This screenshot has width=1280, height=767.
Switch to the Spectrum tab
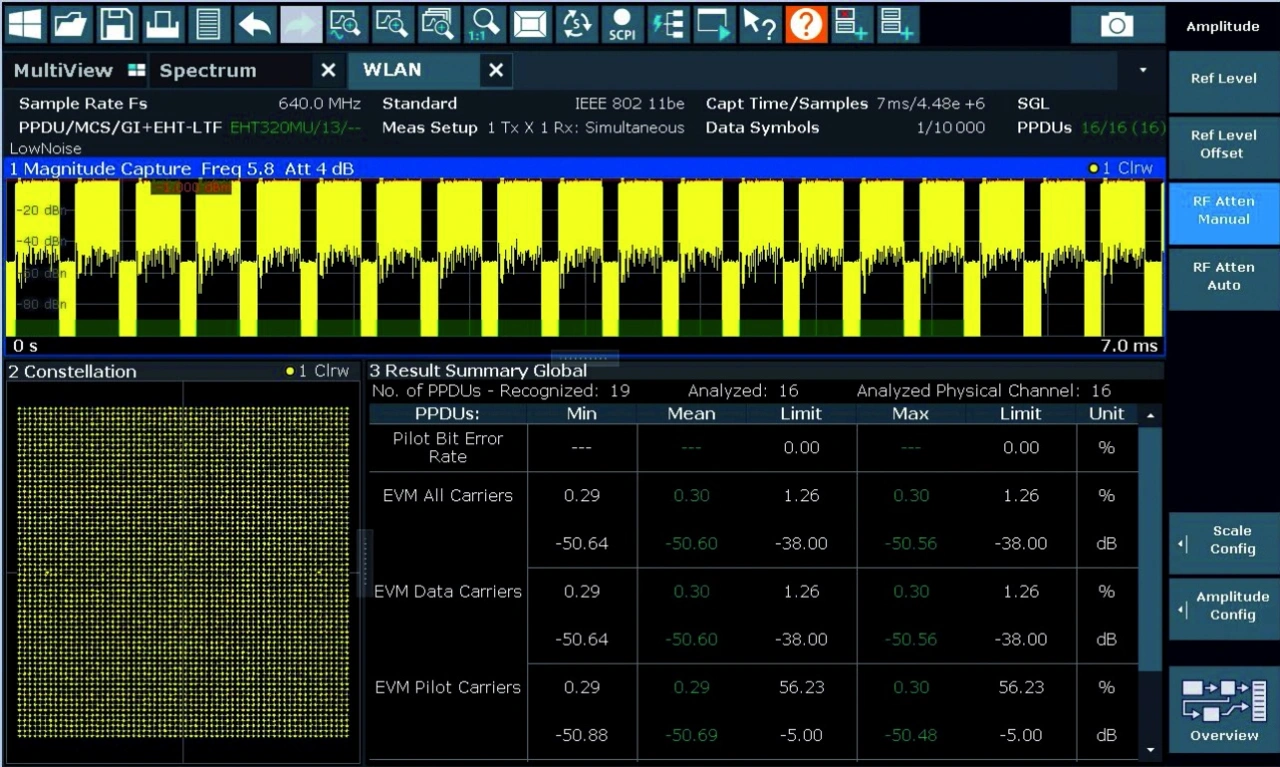coord(208,71)
